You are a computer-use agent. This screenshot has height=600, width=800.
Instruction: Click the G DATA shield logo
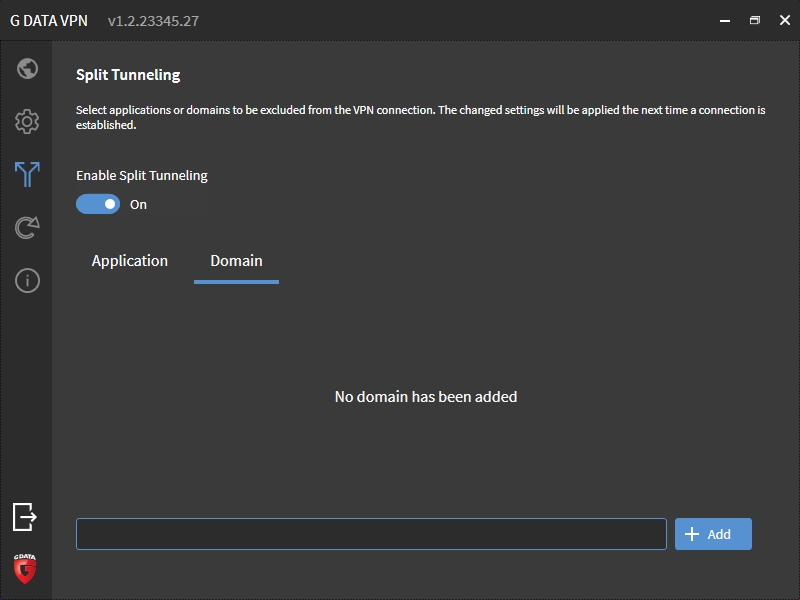pos(25,568)
